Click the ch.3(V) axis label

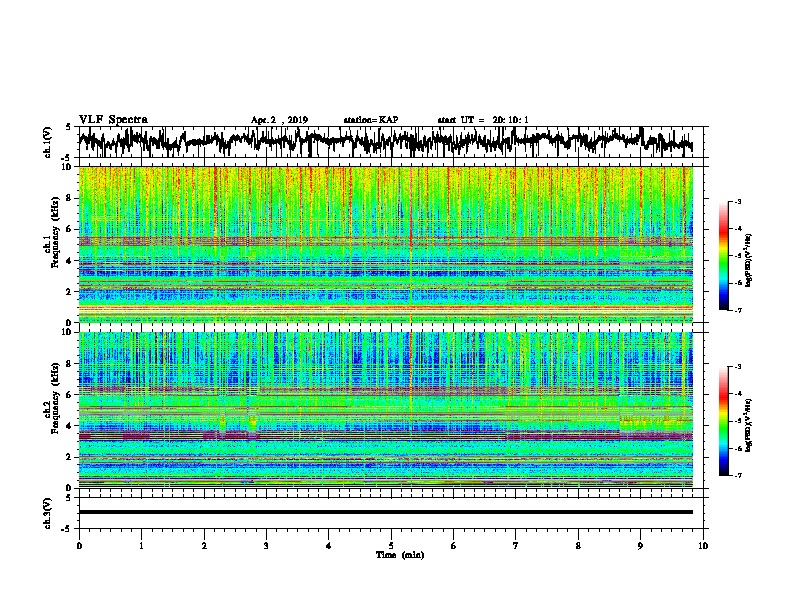47,513
